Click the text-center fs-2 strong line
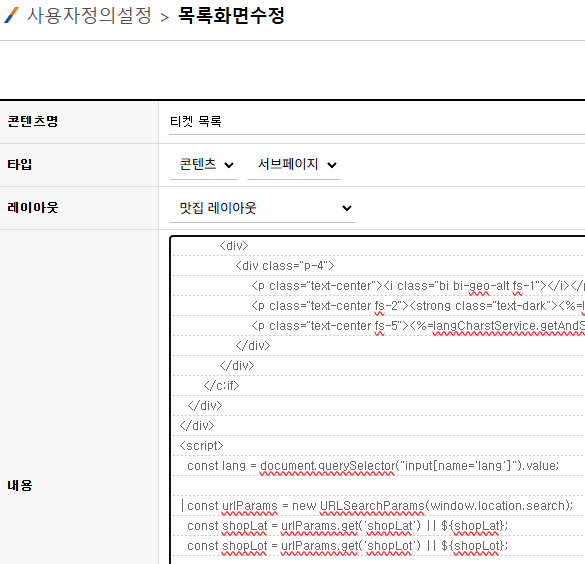 [418, 306]
